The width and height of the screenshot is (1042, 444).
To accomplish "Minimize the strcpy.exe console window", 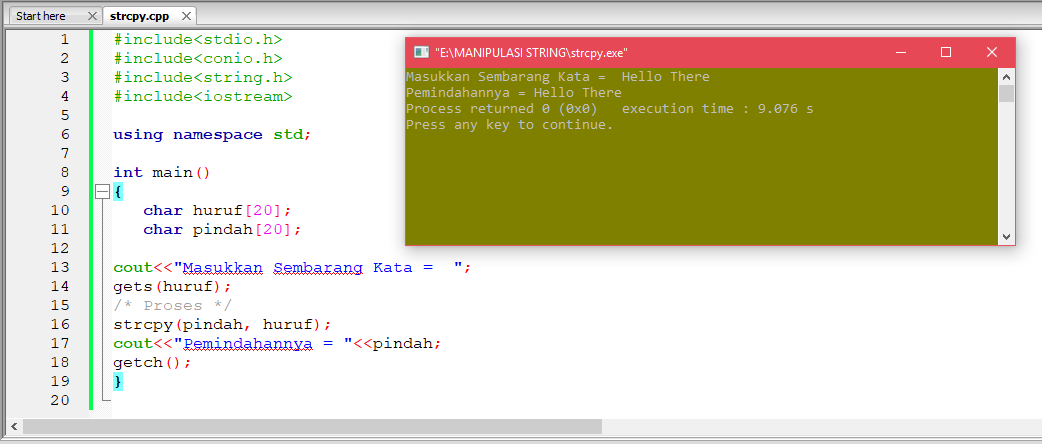I will tap(900, 53).
